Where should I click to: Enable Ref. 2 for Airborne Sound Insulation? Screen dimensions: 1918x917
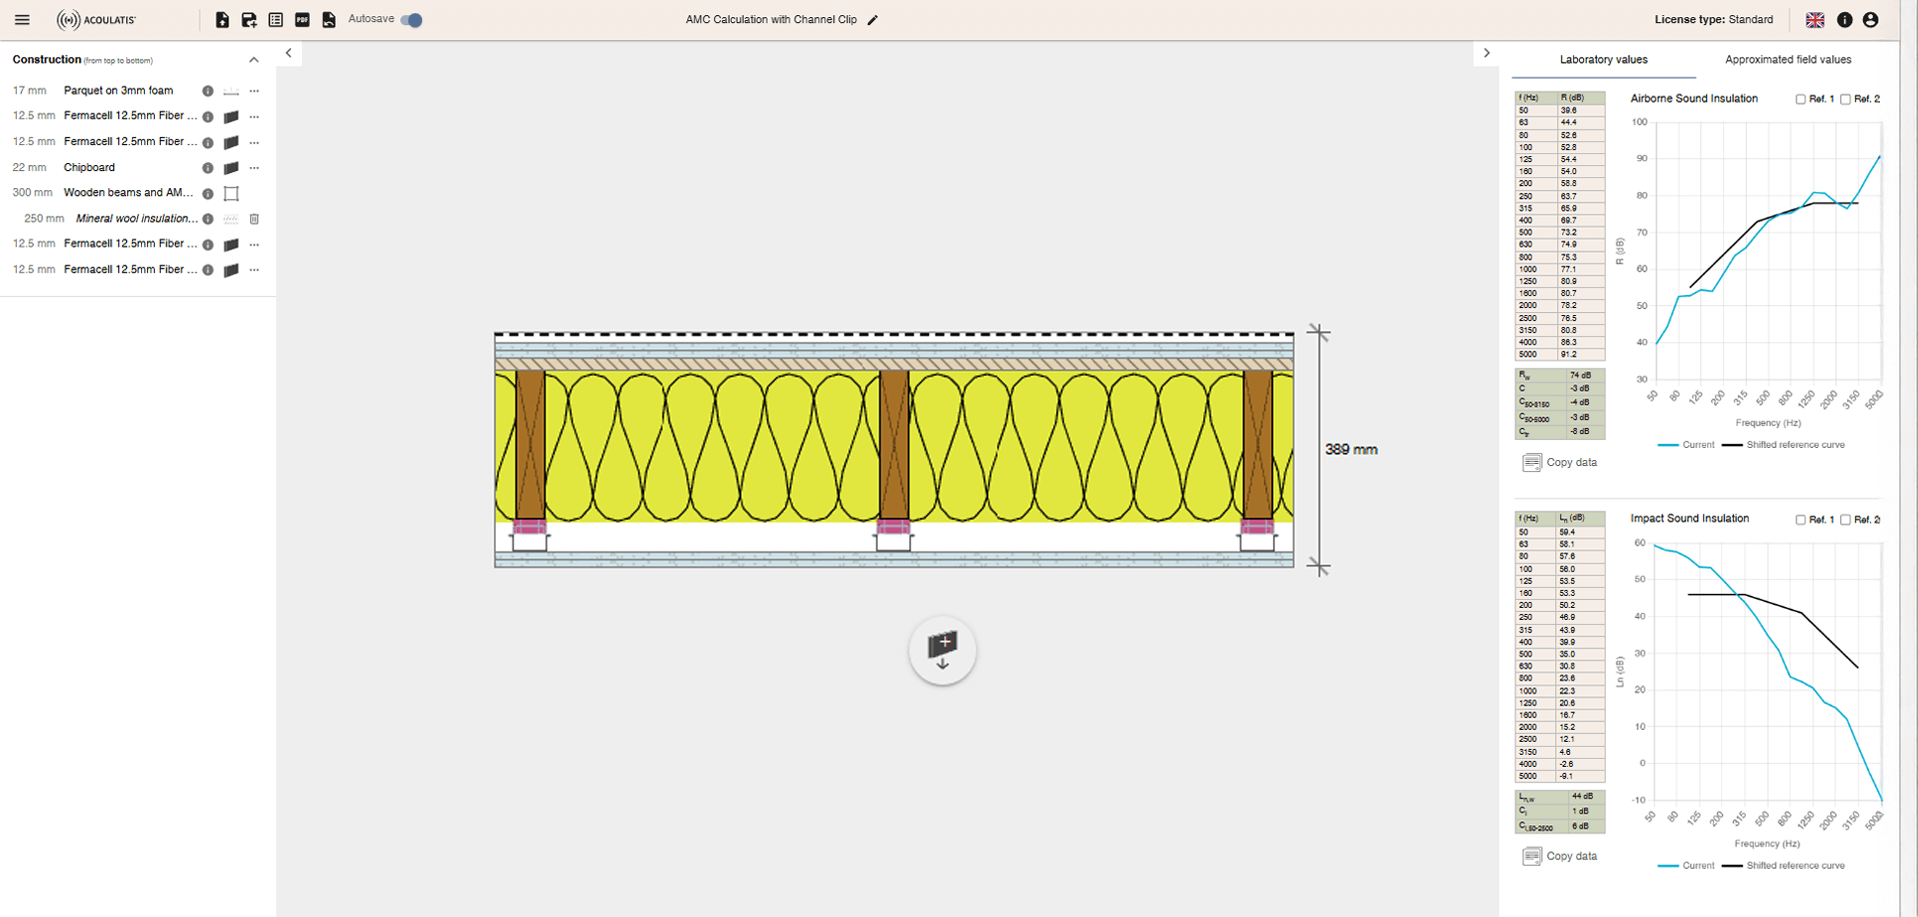(1845, 99)
